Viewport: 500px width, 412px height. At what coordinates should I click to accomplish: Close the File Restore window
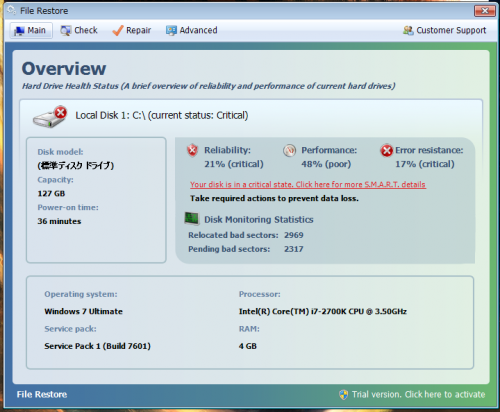click(485, 11)
